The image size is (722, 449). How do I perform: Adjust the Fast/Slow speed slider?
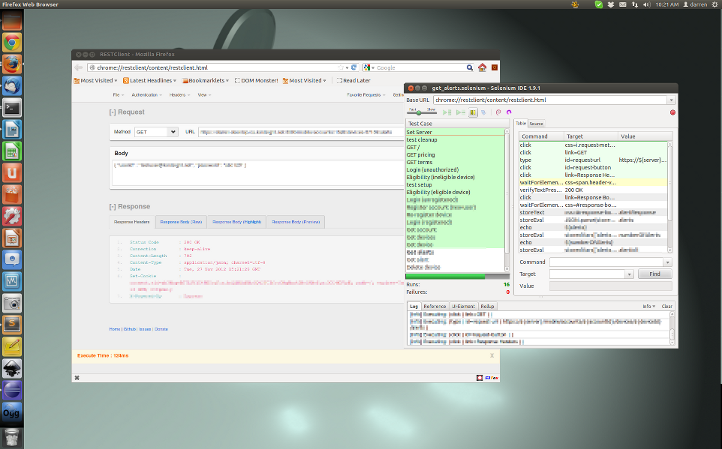pos(419,112)
